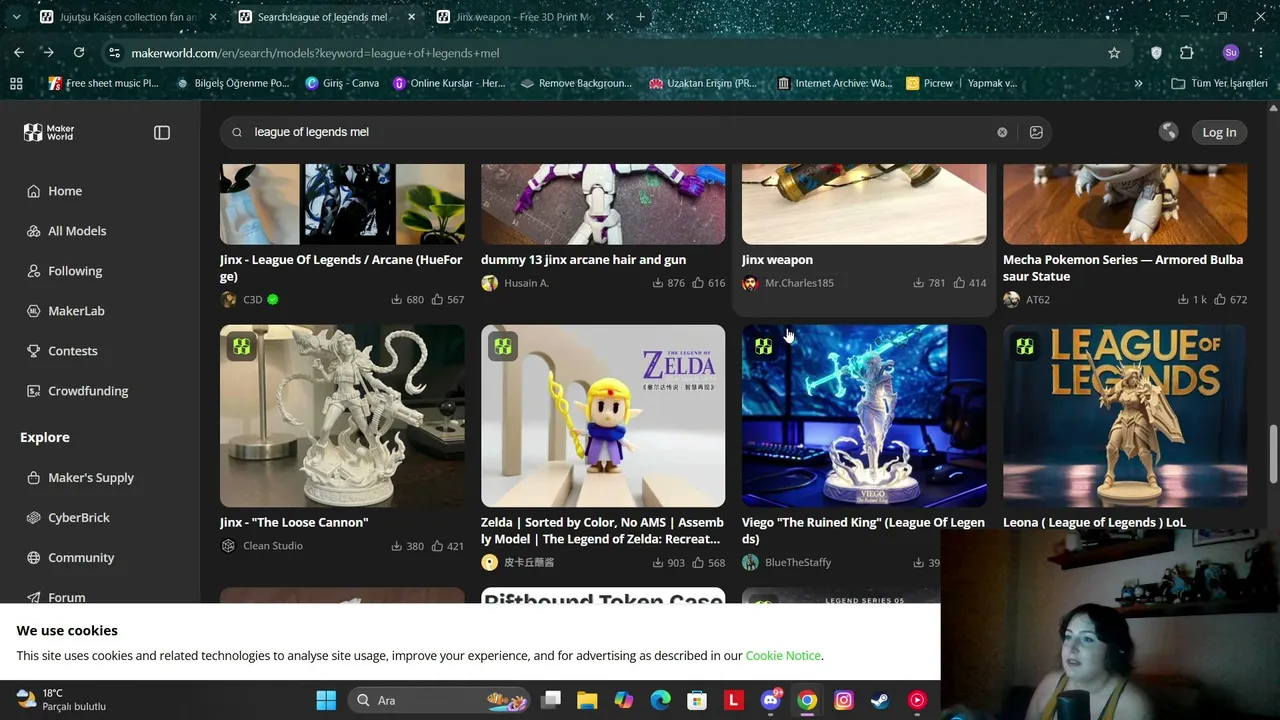Reload the current page
Viewport: 1280px width, 720px height.
coord(79,53)
